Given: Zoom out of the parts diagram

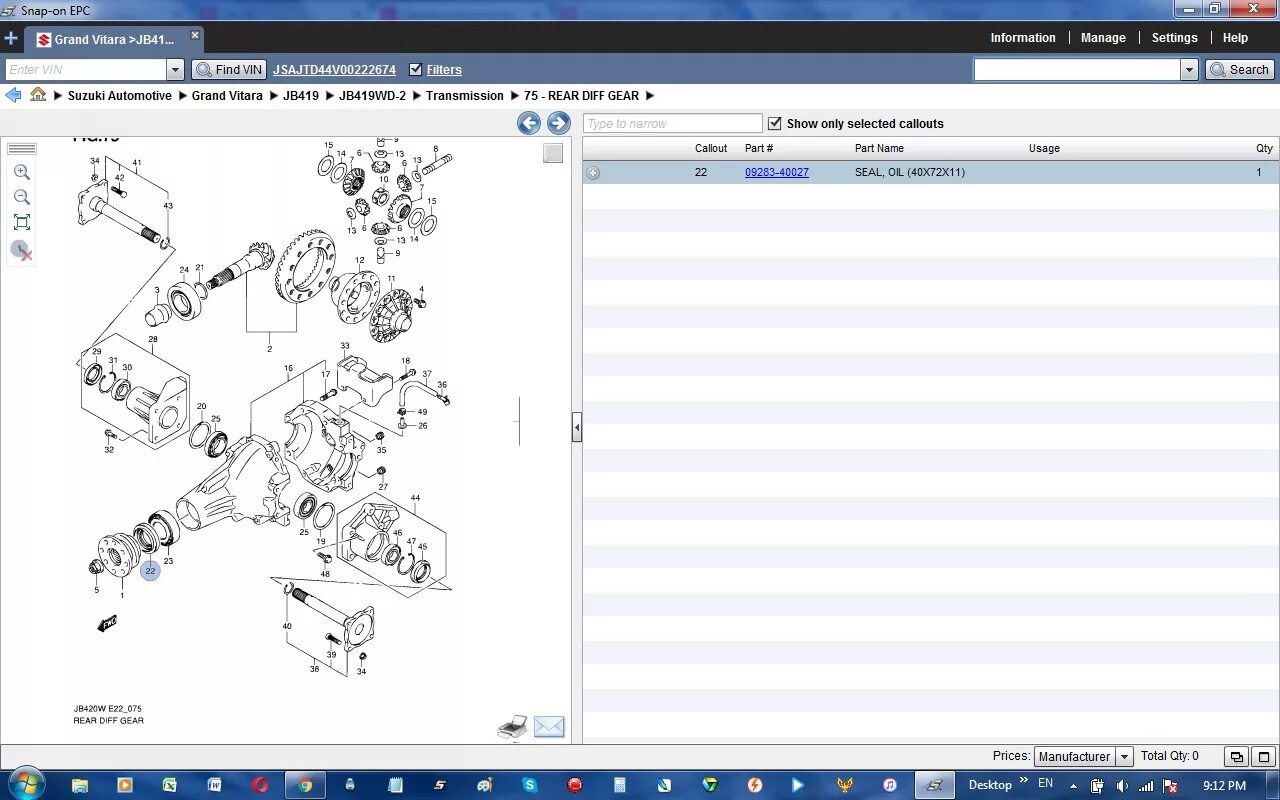Looking at the screenshot, I should pos(22,197).
